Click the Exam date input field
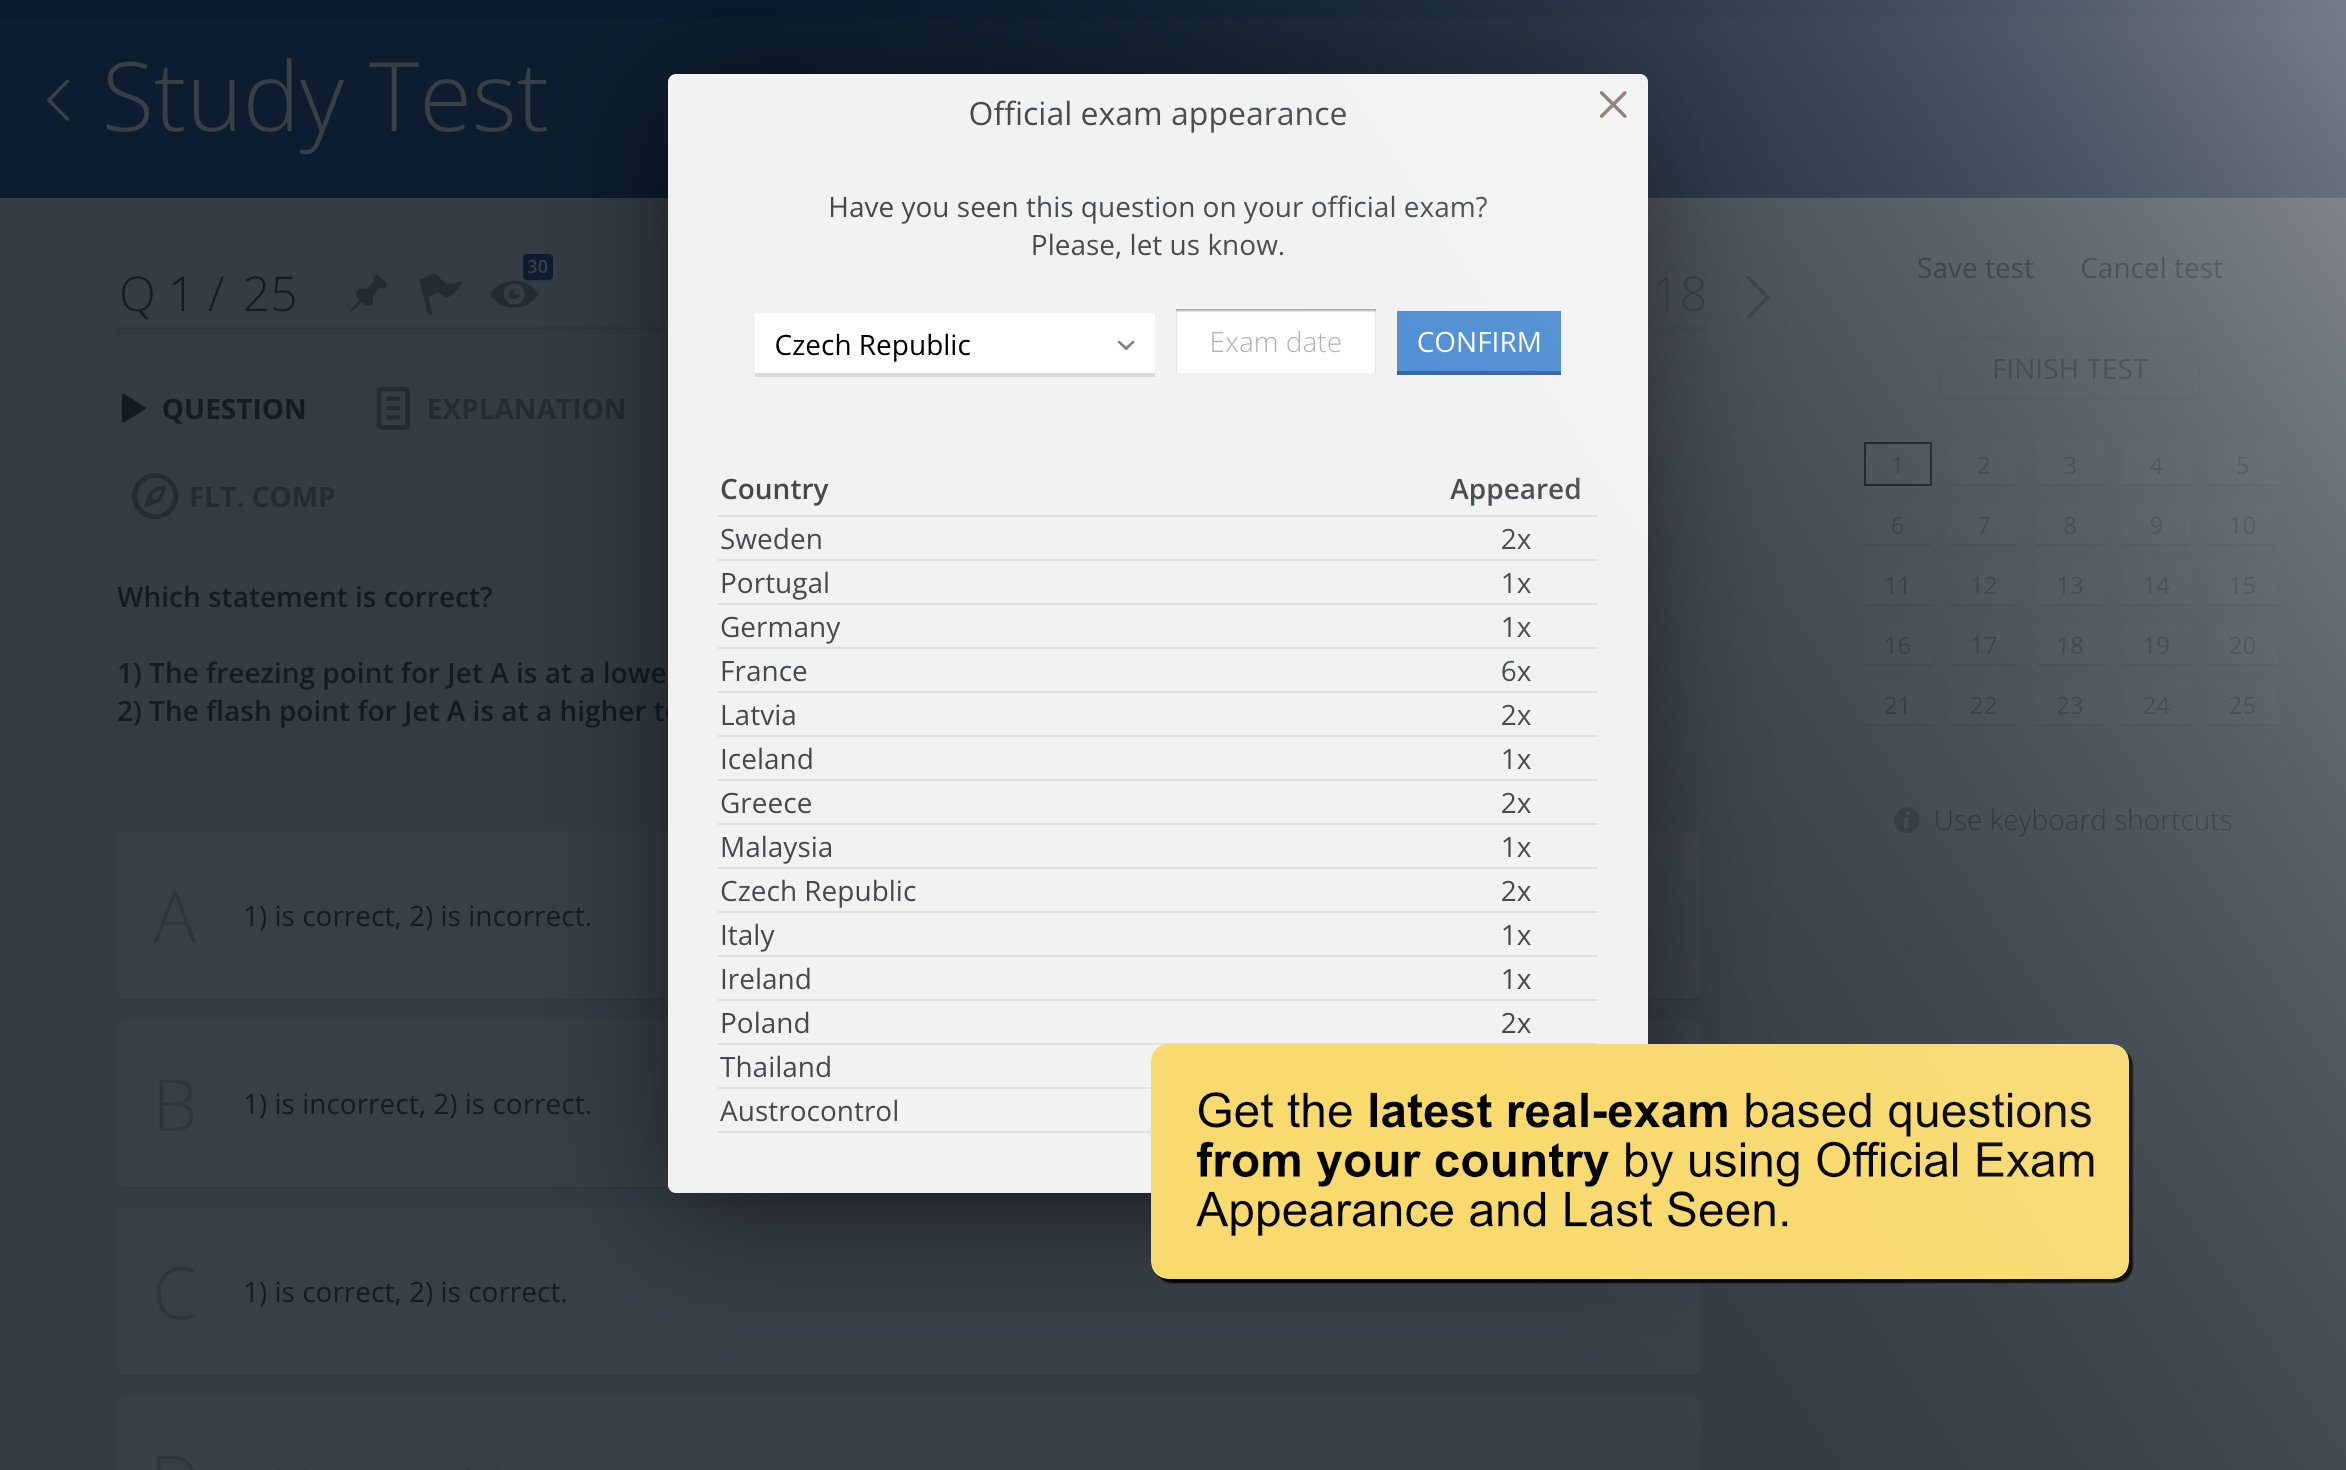The width and height of the screenshot is (2346, 1470). click(x=1275, y=342)
